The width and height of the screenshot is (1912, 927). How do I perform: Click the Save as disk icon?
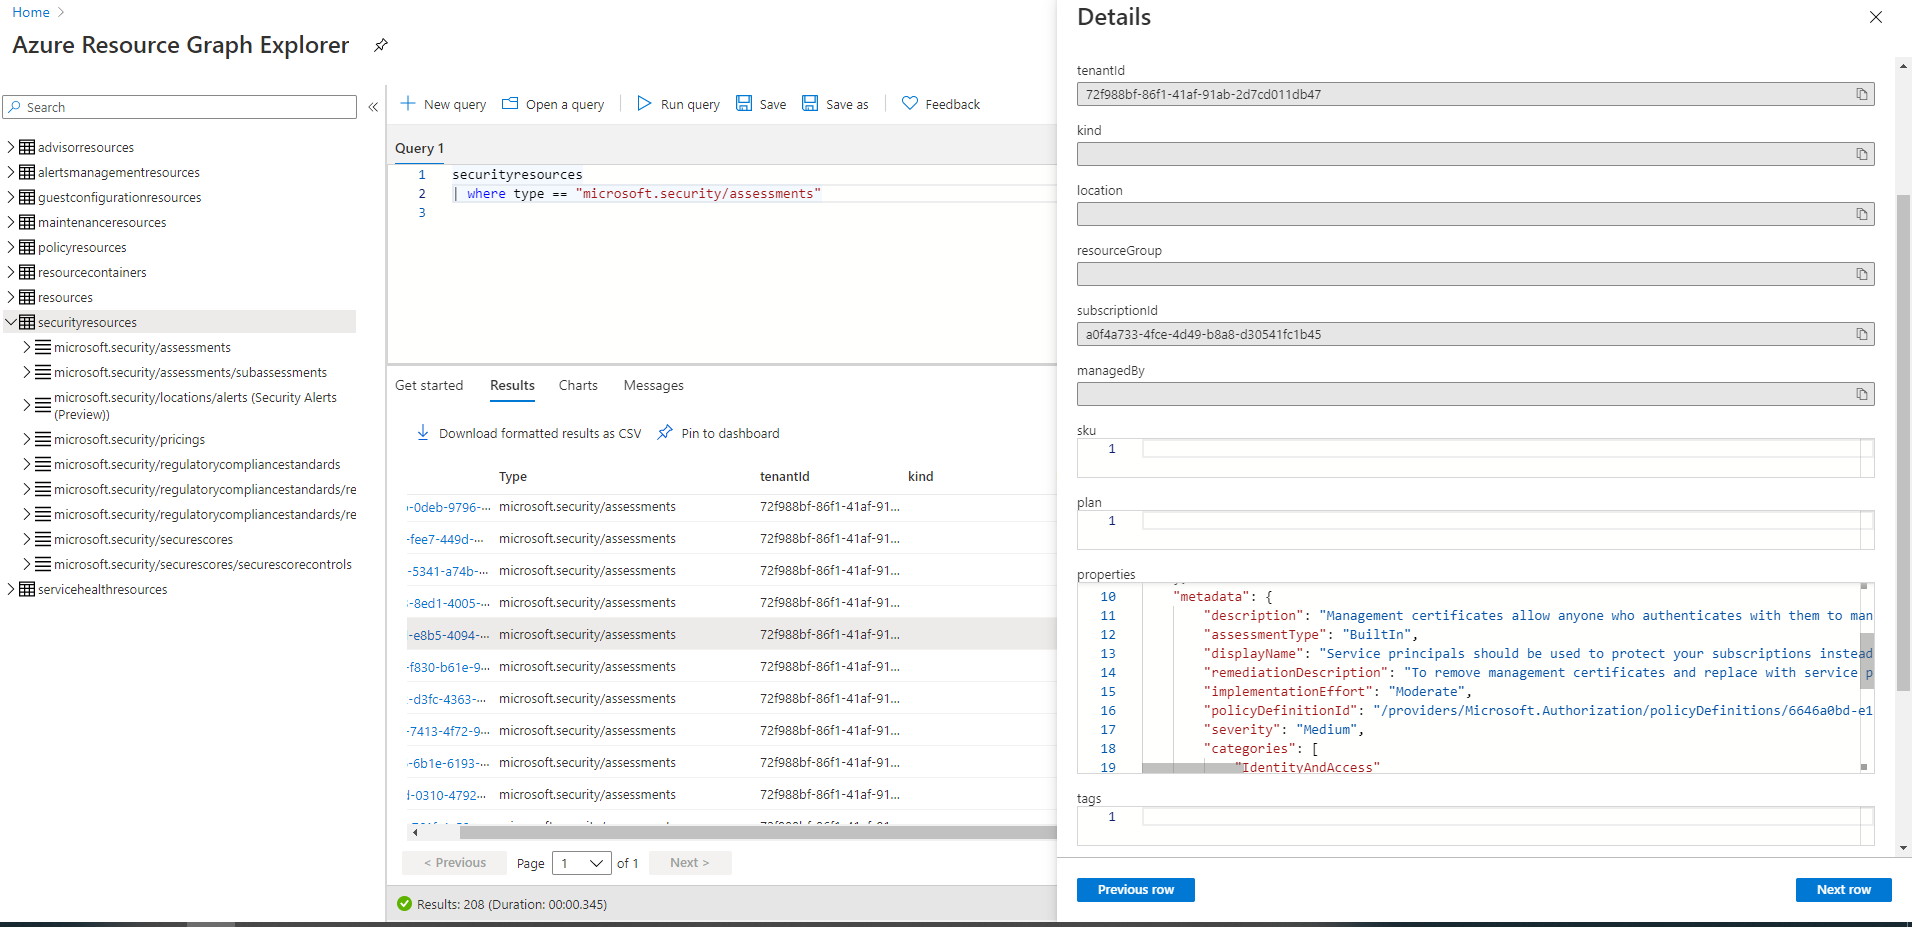[x=810, y=104]
